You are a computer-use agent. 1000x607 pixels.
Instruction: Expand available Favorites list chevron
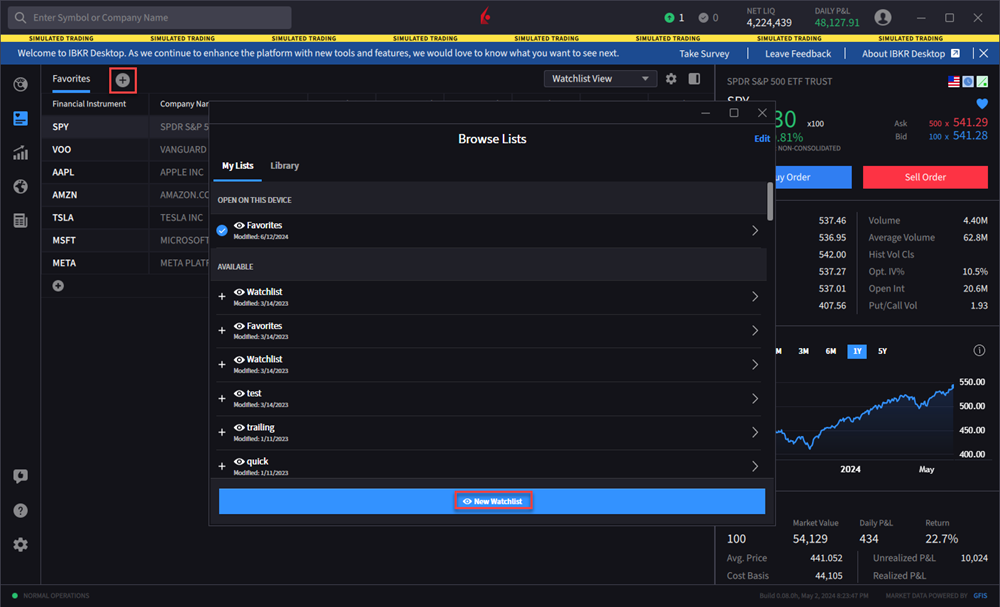[755, 330]
